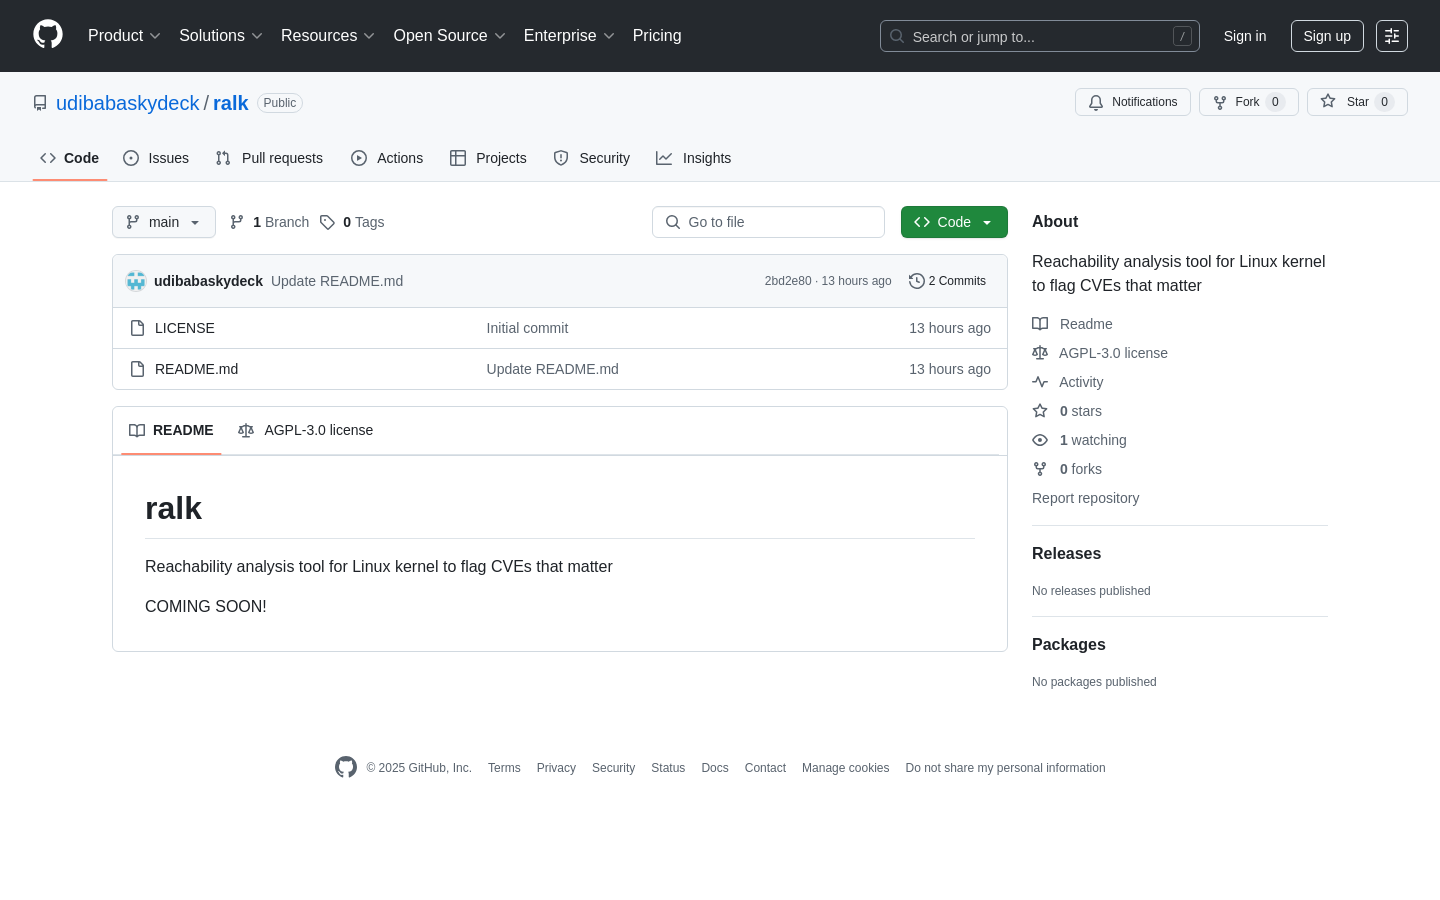1440x900 pixels.
Task: Select the README tab in file viewer
Action: pyautogui.click(x=171, y=430)
